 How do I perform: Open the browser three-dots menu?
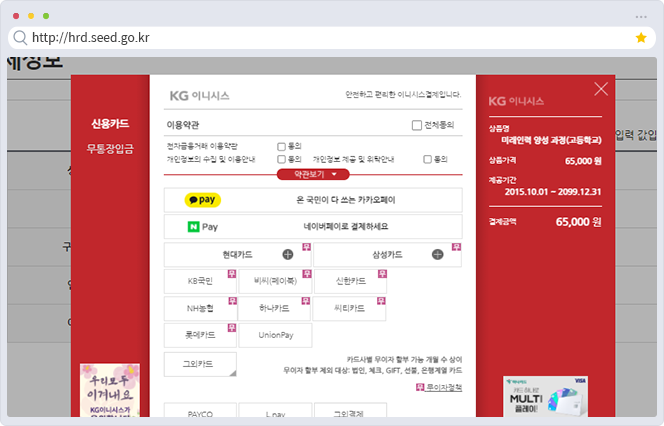pyautogui.click(x=641, y=17)
